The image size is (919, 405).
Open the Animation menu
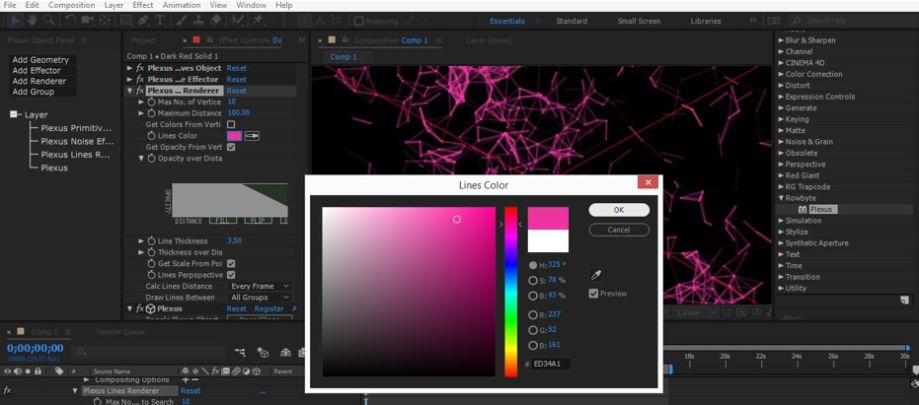(180, 5)
